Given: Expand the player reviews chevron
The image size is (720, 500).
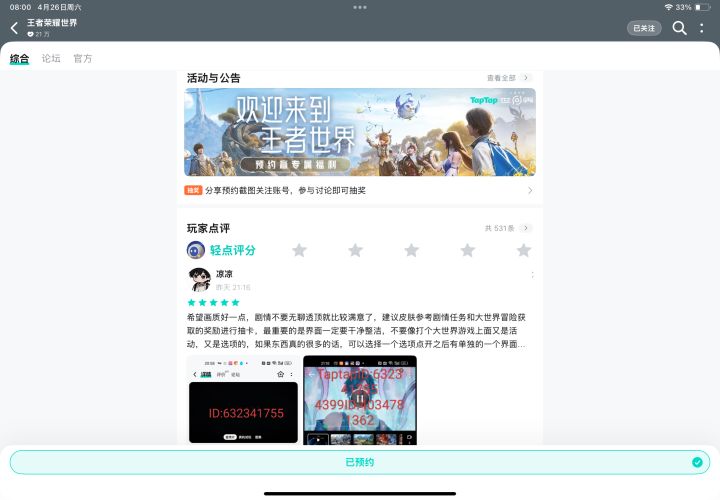Looking at the screenshot, I should [526, 228].
